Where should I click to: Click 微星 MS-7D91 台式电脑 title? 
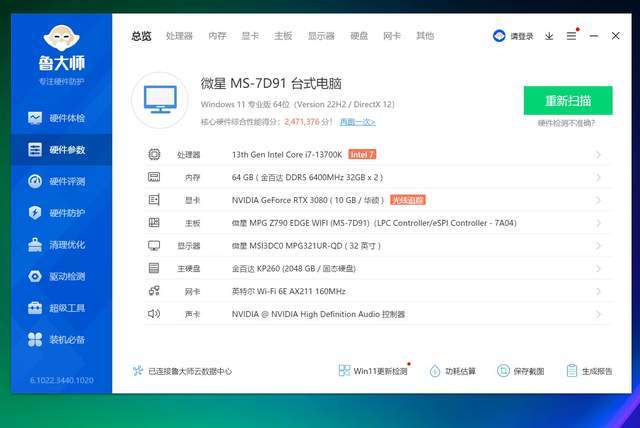271,84
